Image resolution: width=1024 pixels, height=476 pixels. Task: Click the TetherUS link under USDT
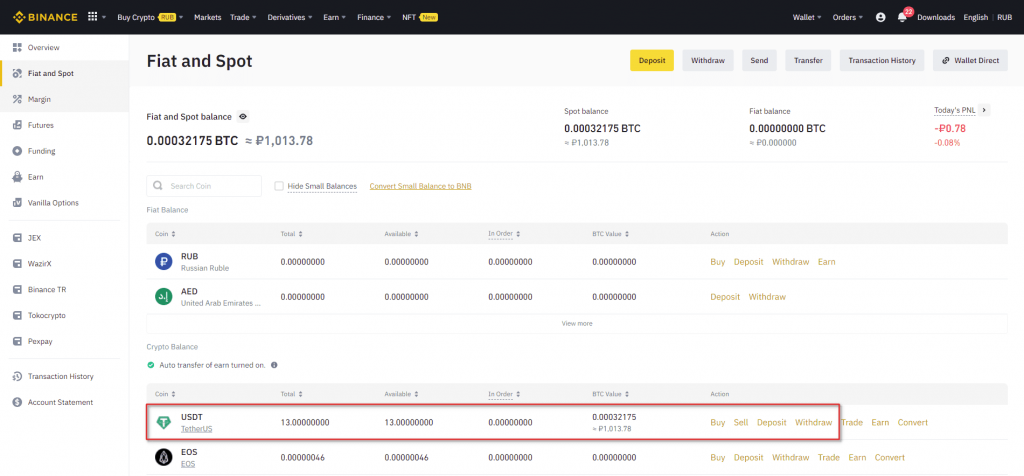197,429
